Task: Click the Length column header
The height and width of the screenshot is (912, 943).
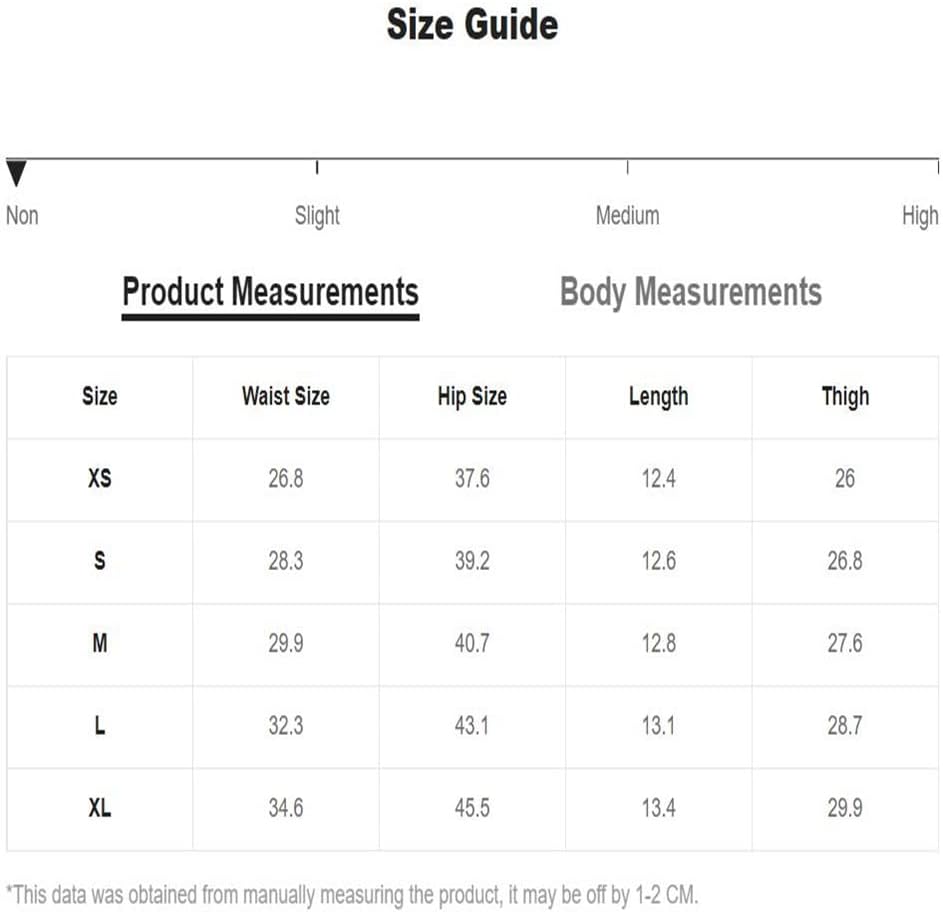Action: [x=659, y=396]
